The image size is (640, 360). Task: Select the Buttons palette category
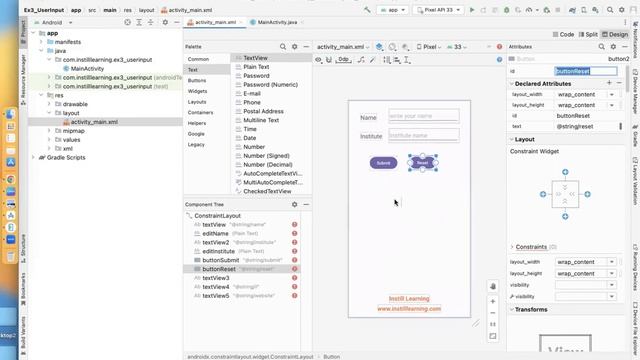click(x=197, y=80)
